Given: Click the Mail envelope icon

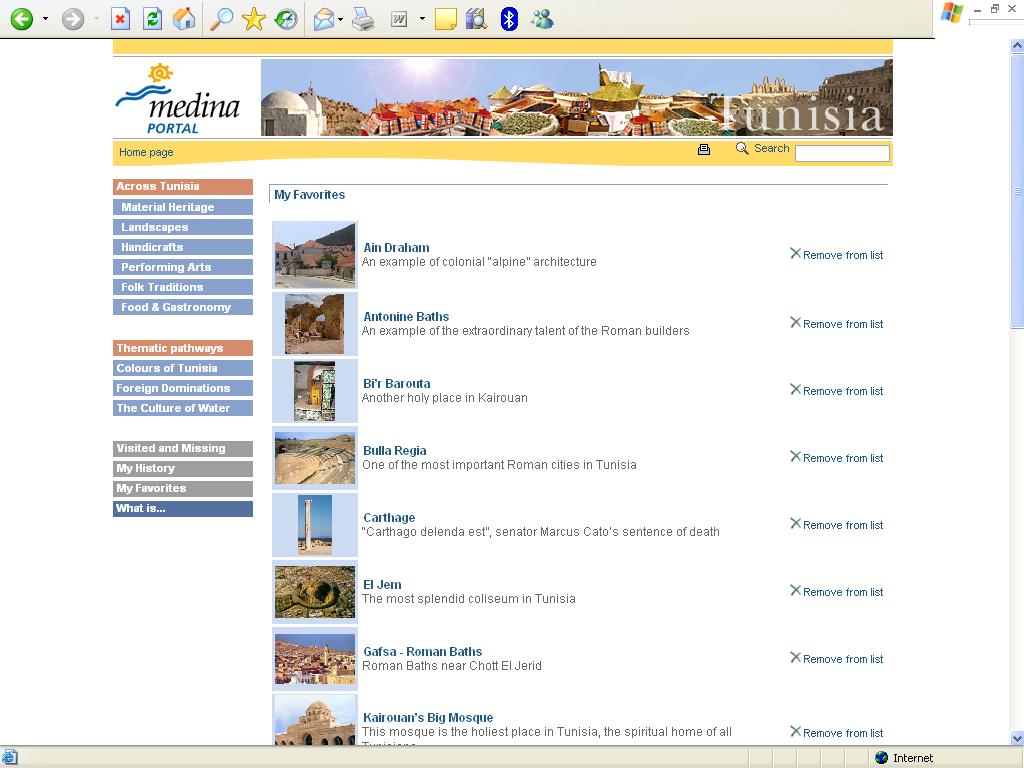Looking at the screenshot, I should point(323,19).
